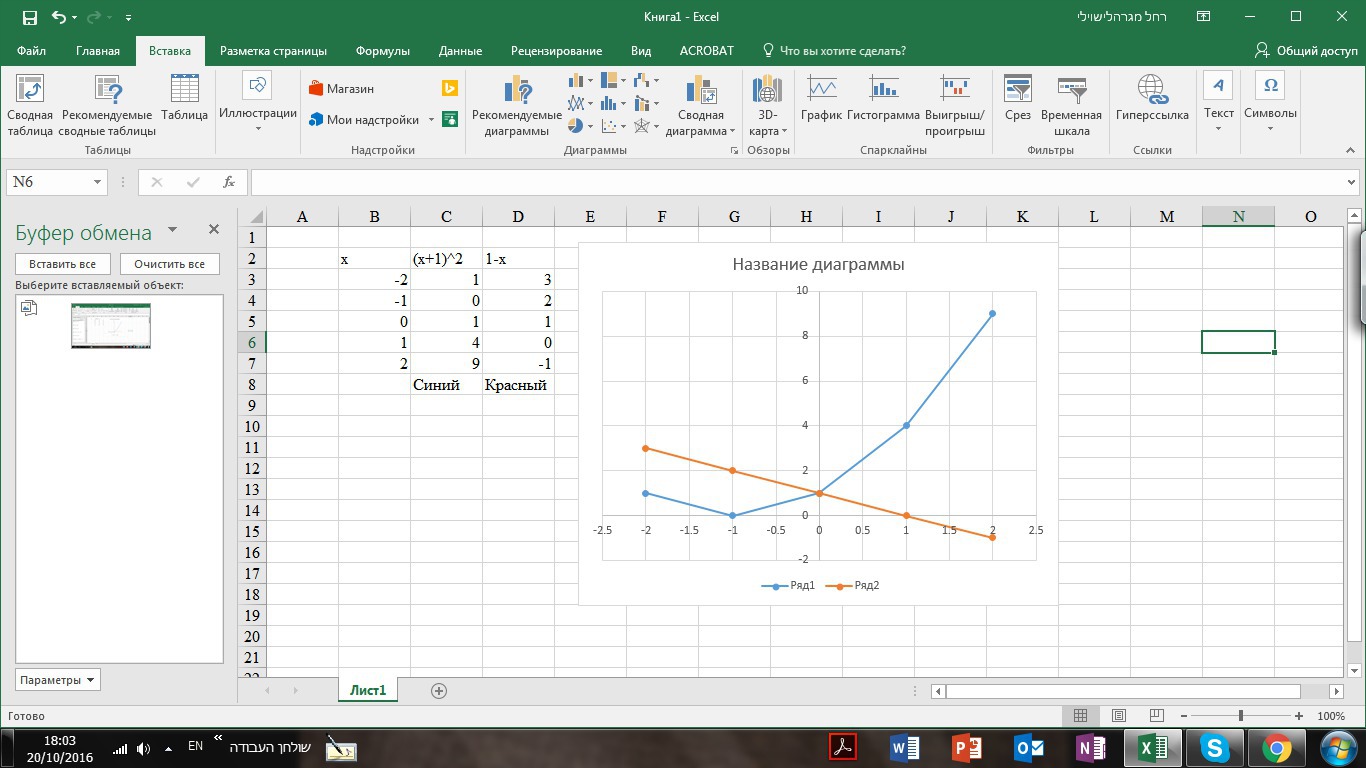Open the Диаграммы dialog launcher
The width and height of the screenshot is (1366, 768).
click(734, 151)
